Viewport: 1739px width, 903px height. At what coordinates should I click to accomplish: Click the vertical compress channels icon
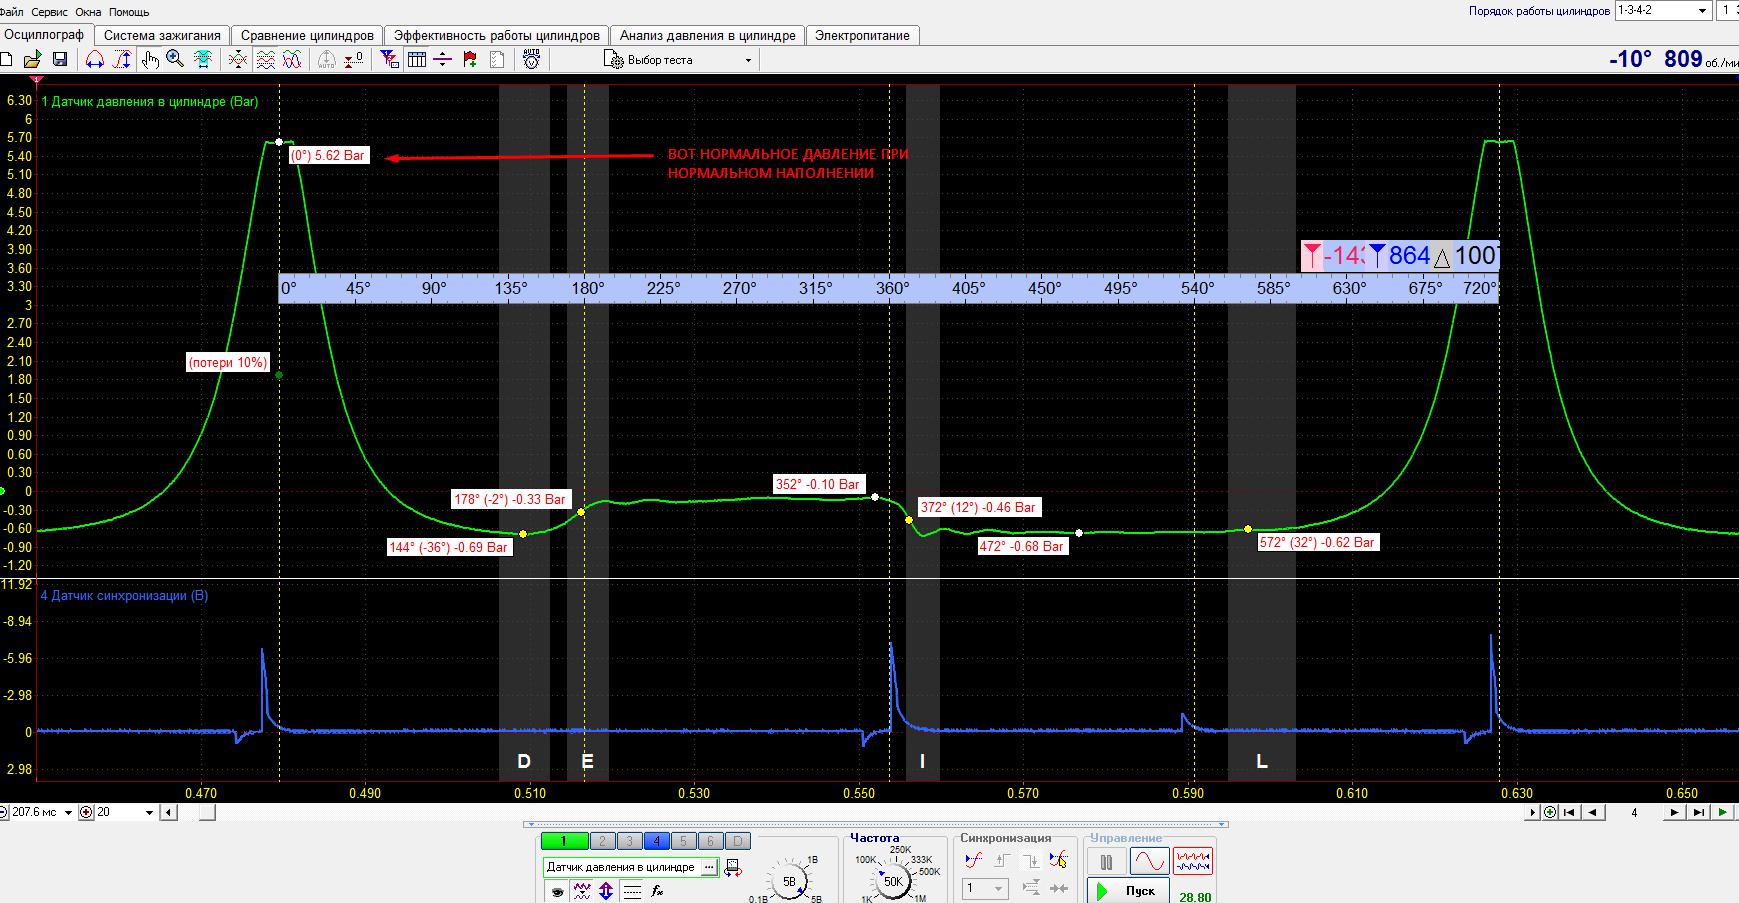pyautogui.click(x=238, y=60)
